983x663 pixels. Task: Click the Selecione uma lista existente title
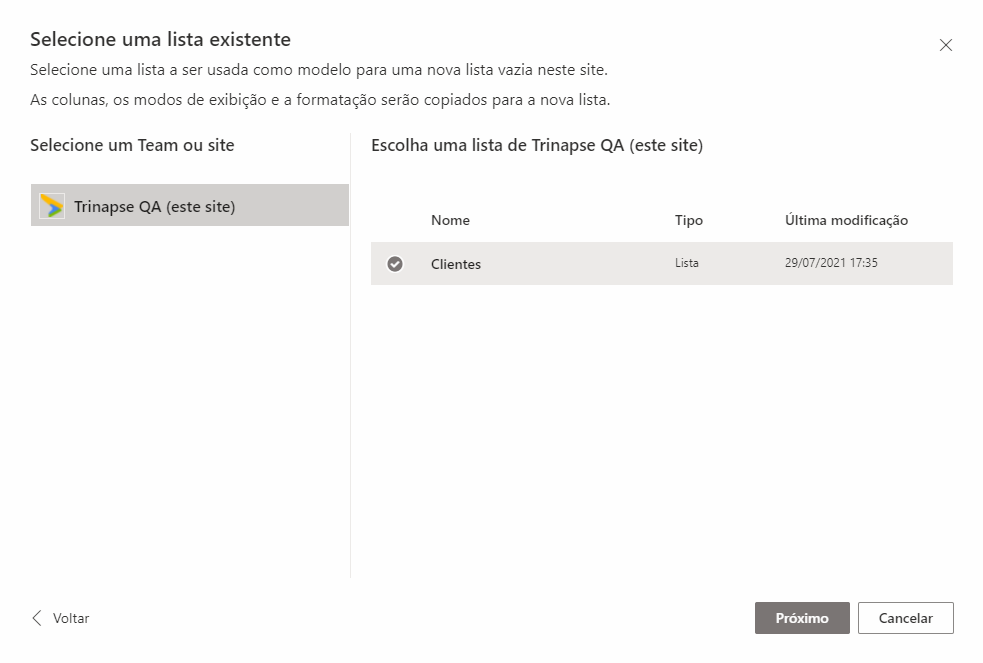(x=160, y=40)
